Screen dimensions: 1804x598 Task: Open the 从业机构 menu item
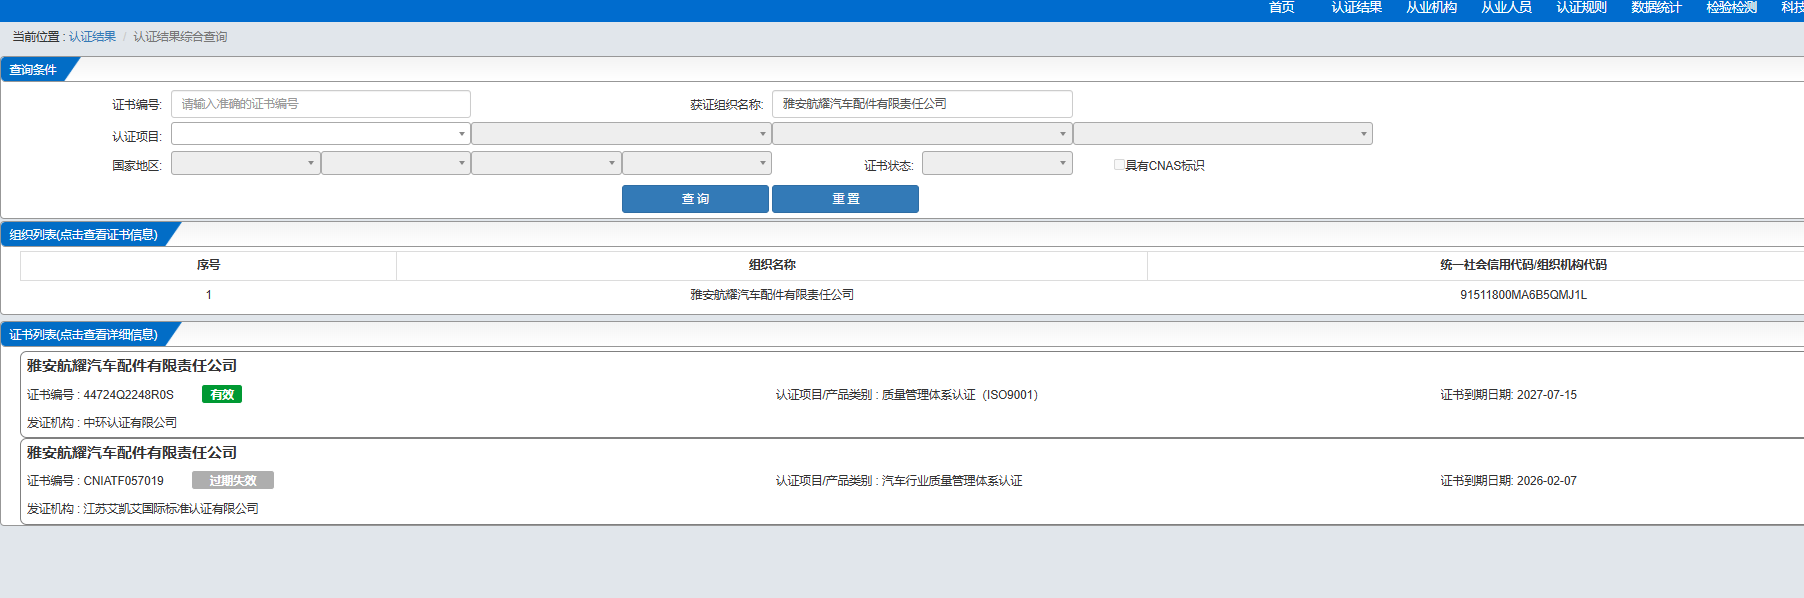pyautogui.click(x=1431, y=7)
